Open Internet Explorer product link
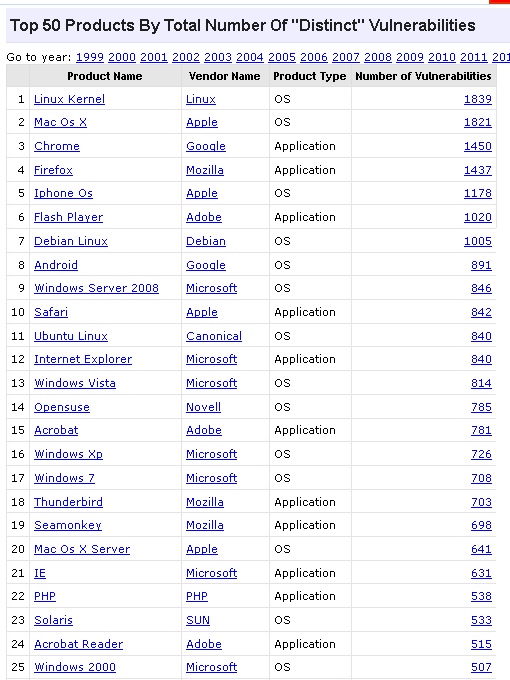This screenshot has width=510, height=680. click(83, 359)
